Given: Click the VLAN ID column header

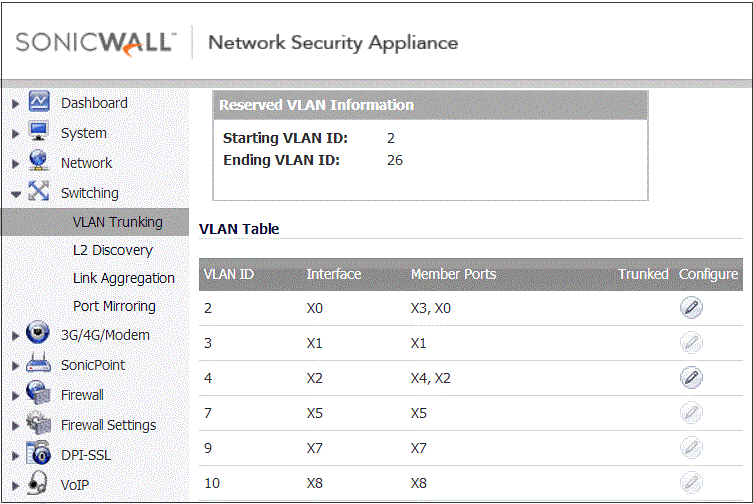Looking at the screenshot, I should point(229,274).
